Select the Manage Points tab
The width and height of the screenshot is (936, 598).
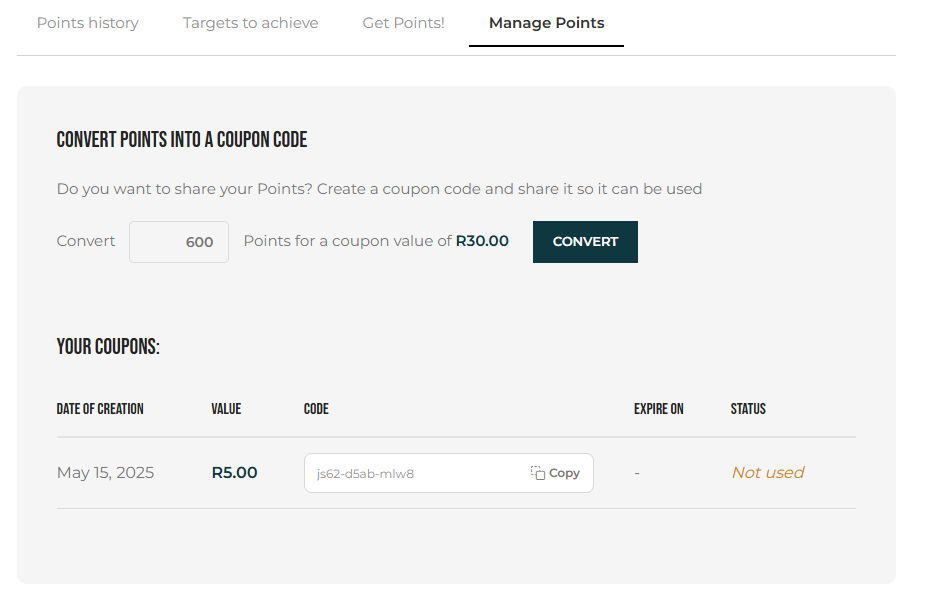(546, 23)
